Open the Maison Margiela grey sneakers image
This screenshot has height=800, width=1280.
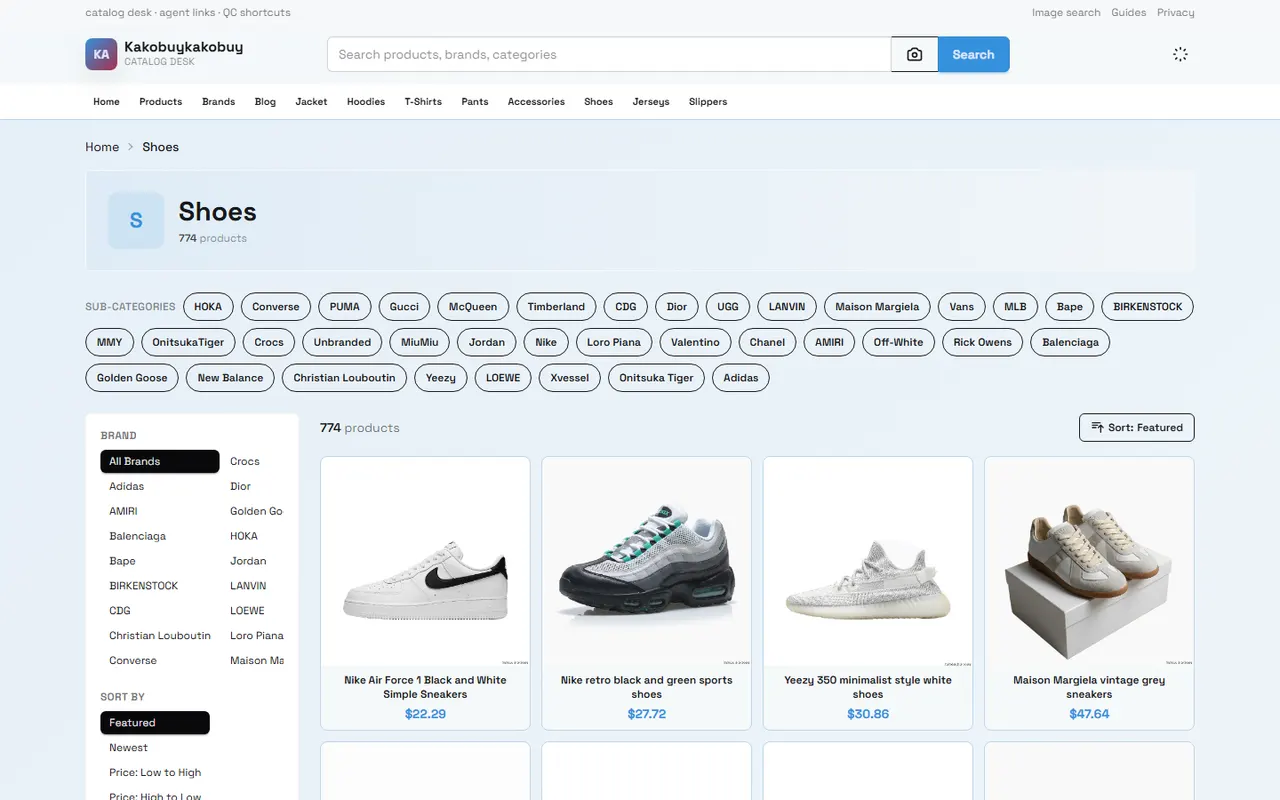pos(1089,562)
